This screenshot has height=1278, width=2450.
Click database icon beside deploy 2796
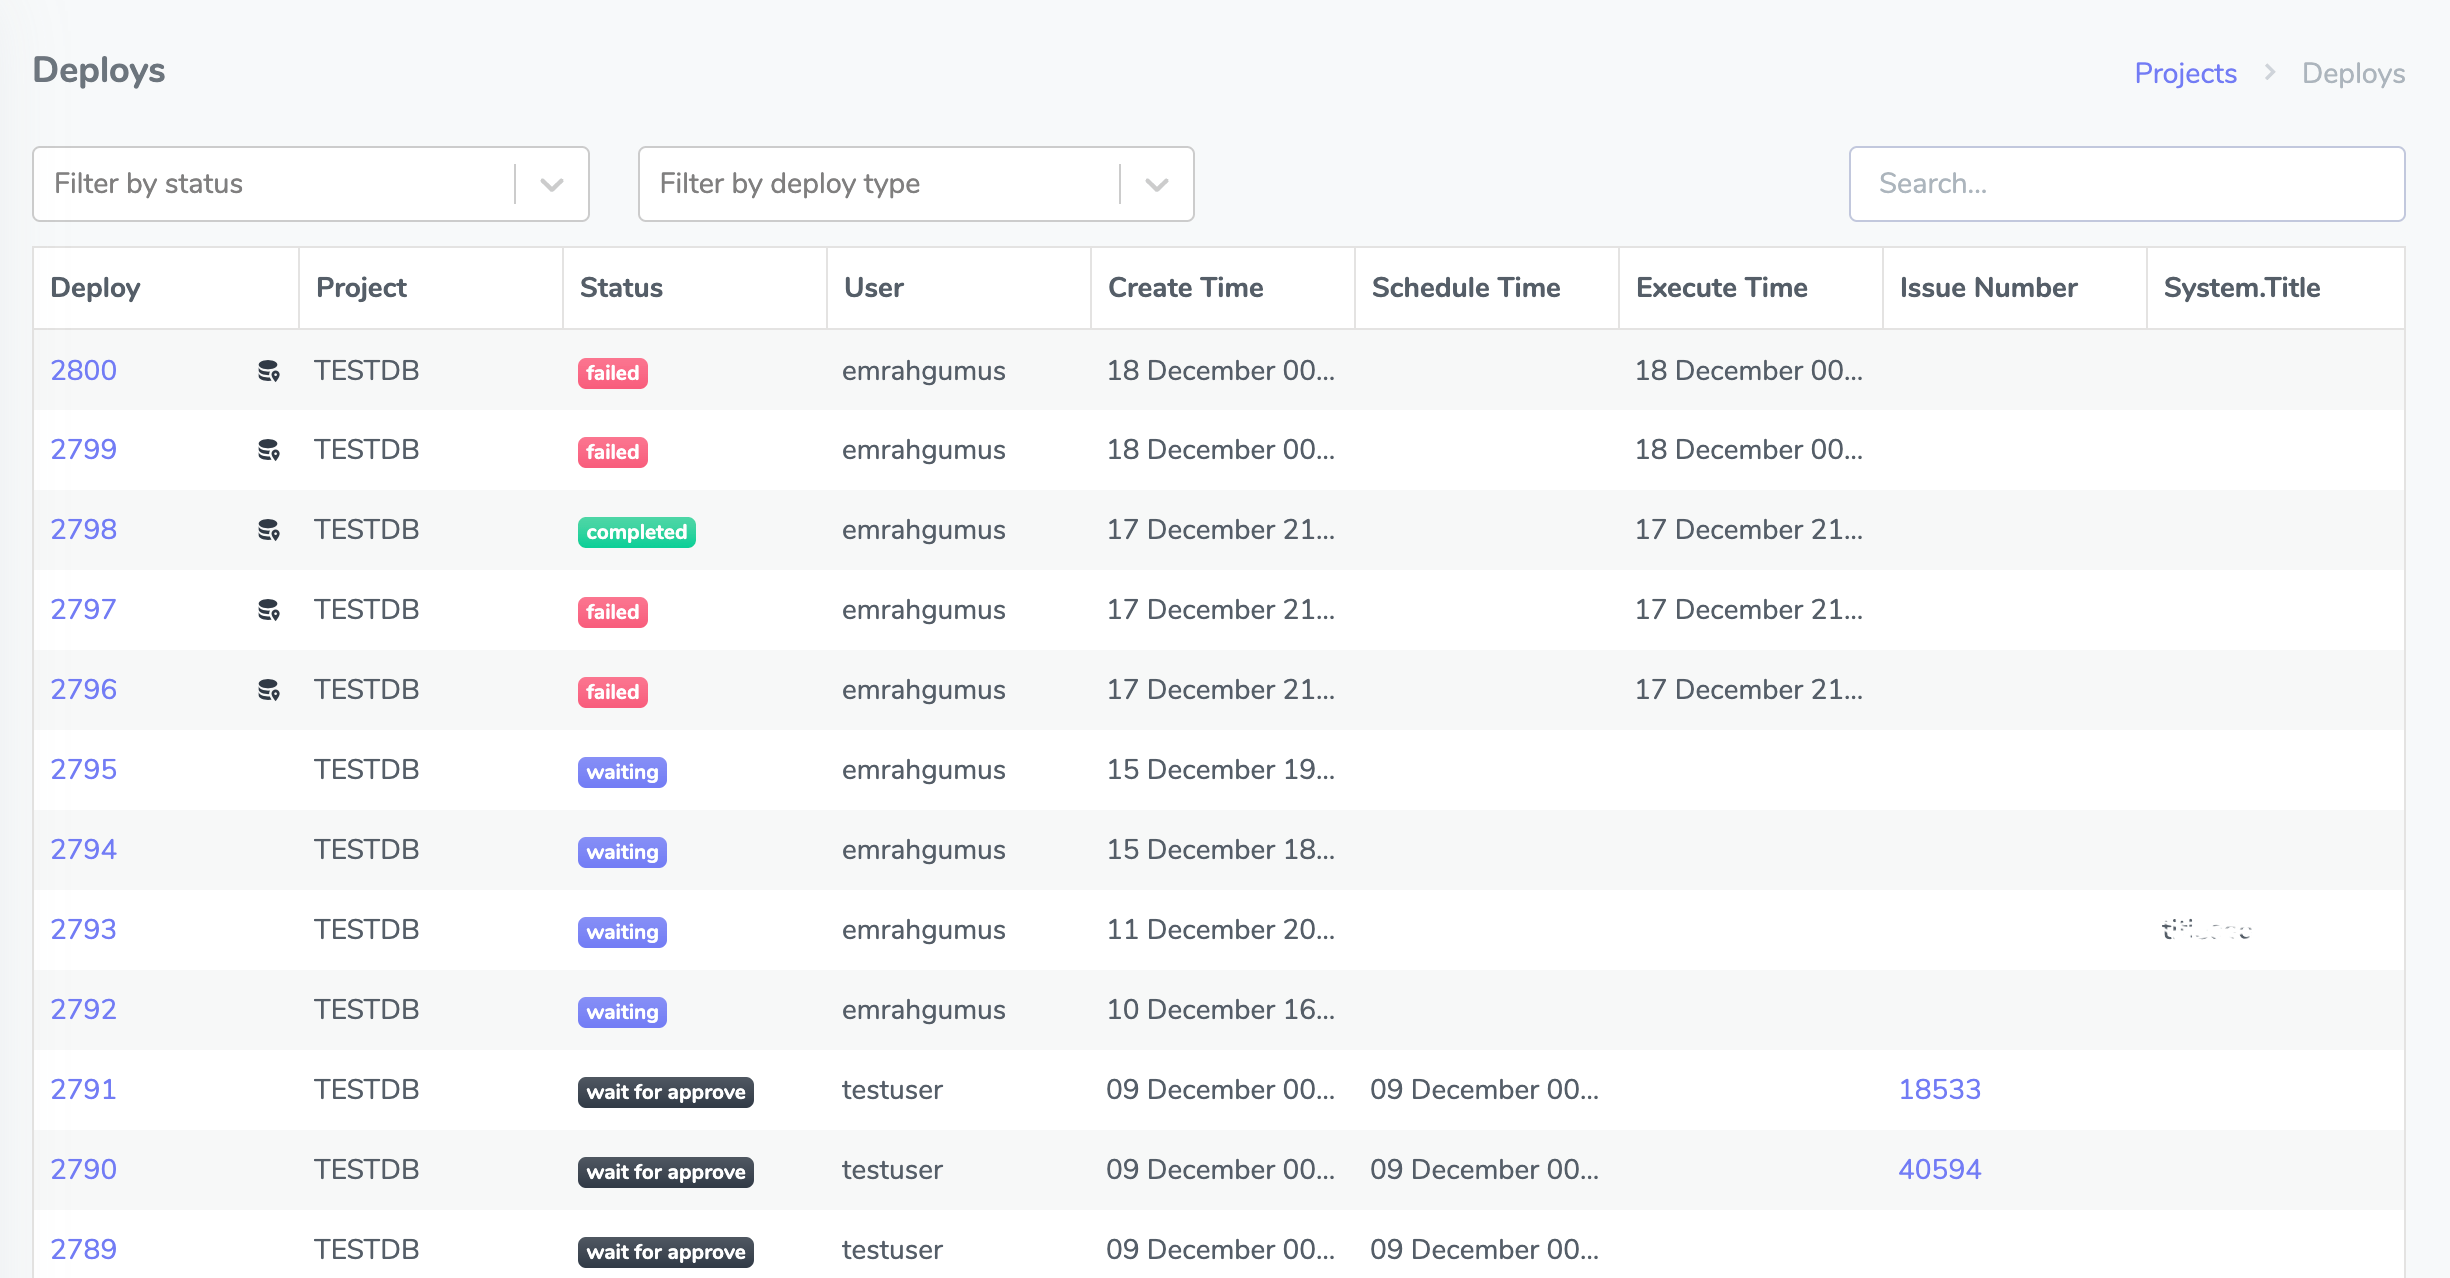[268, 690]
